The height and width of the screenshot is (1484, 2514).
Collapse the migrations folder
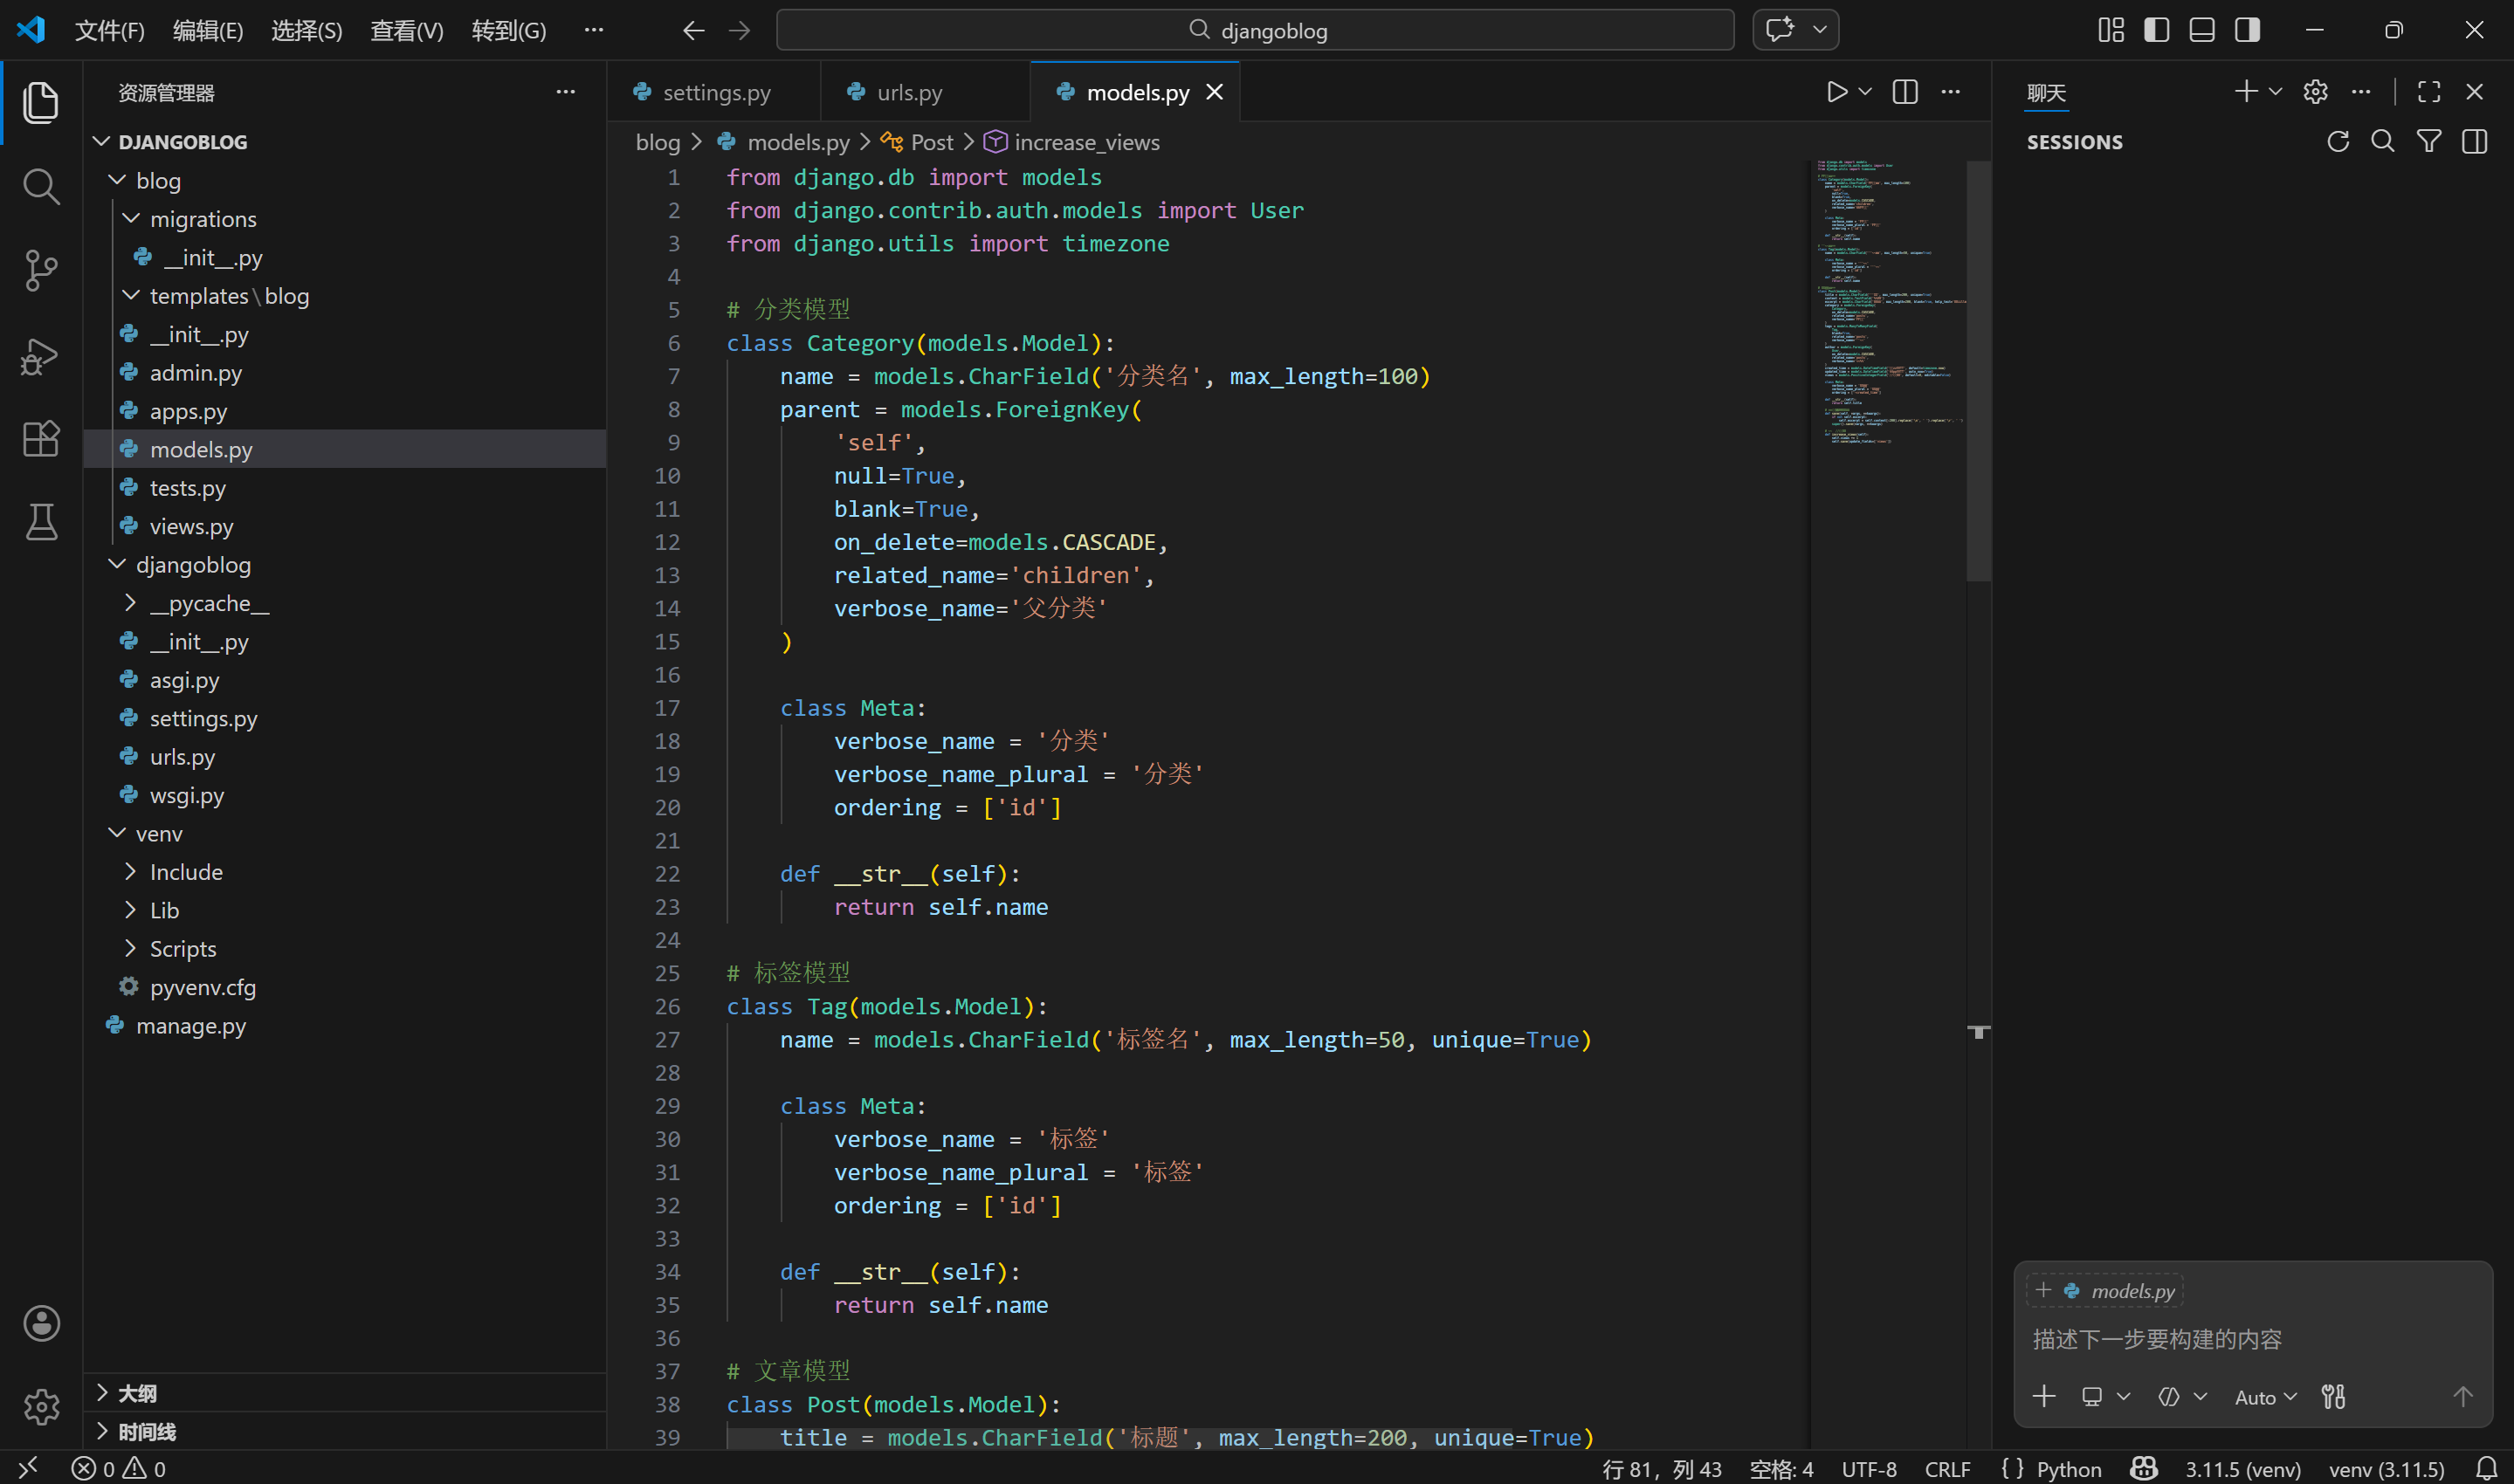click(x=203, y=219)
